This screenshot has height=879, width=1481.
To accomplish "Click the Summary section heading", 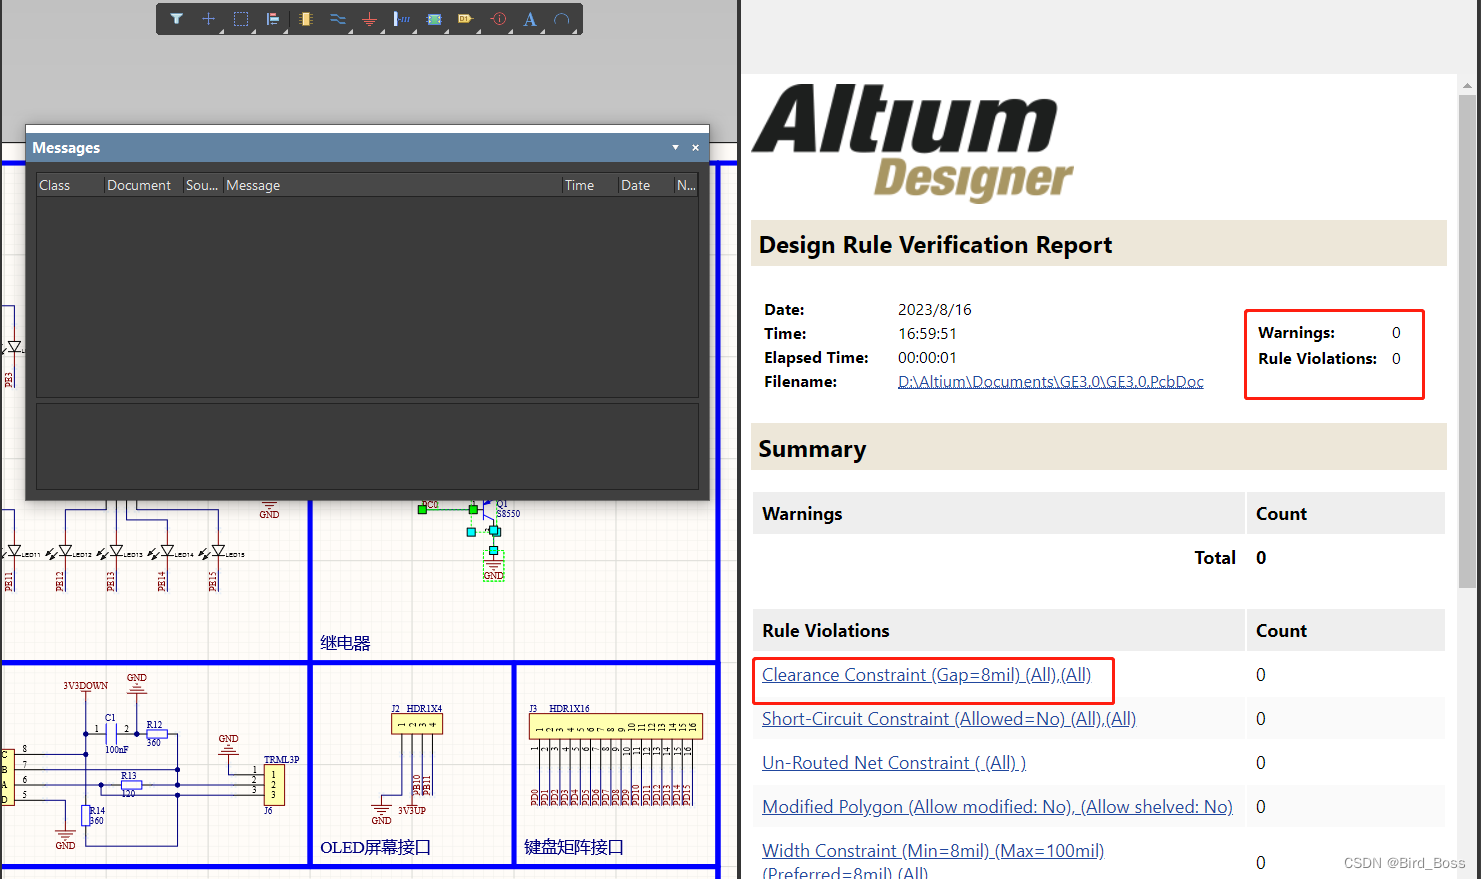I will pyautogui.click(x=812, y=449).
